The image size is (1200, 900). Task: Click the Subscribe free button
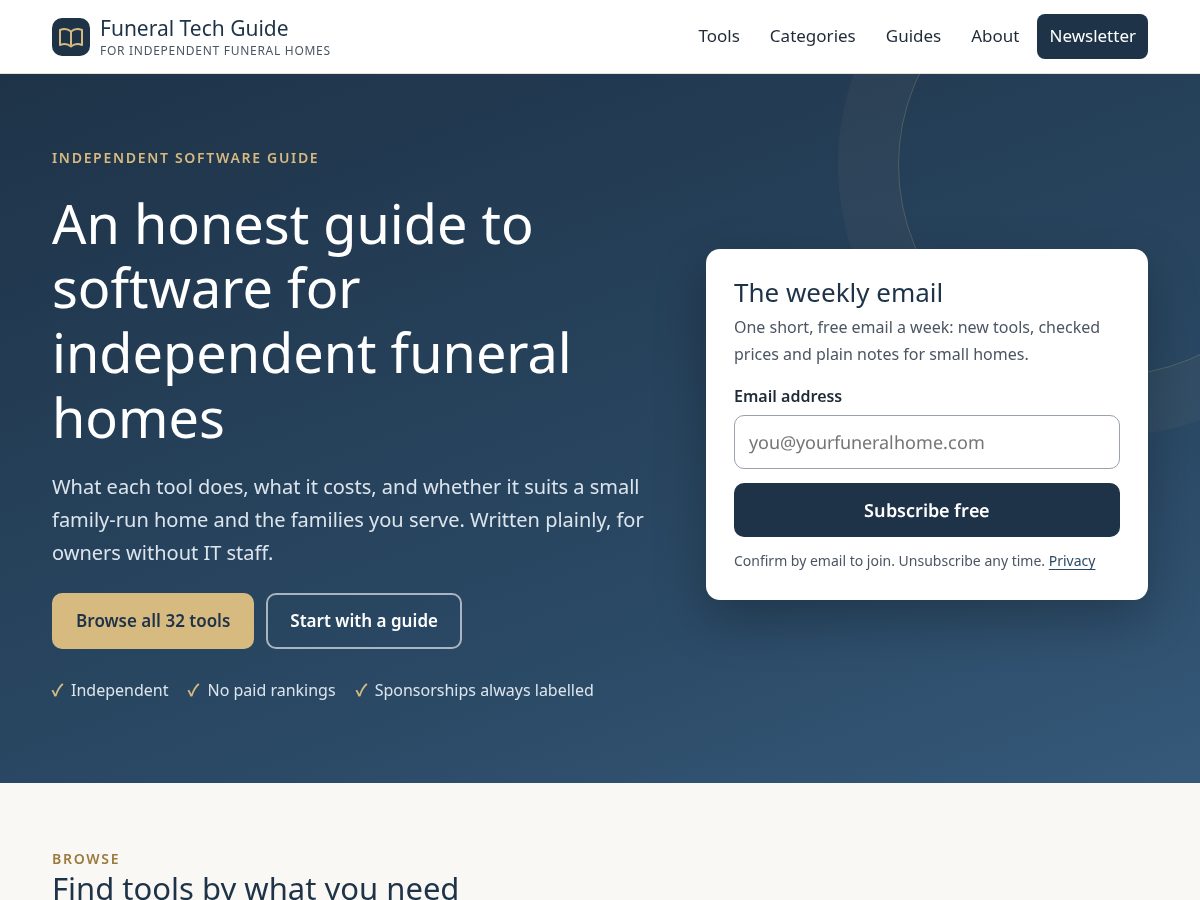[927, 510]
